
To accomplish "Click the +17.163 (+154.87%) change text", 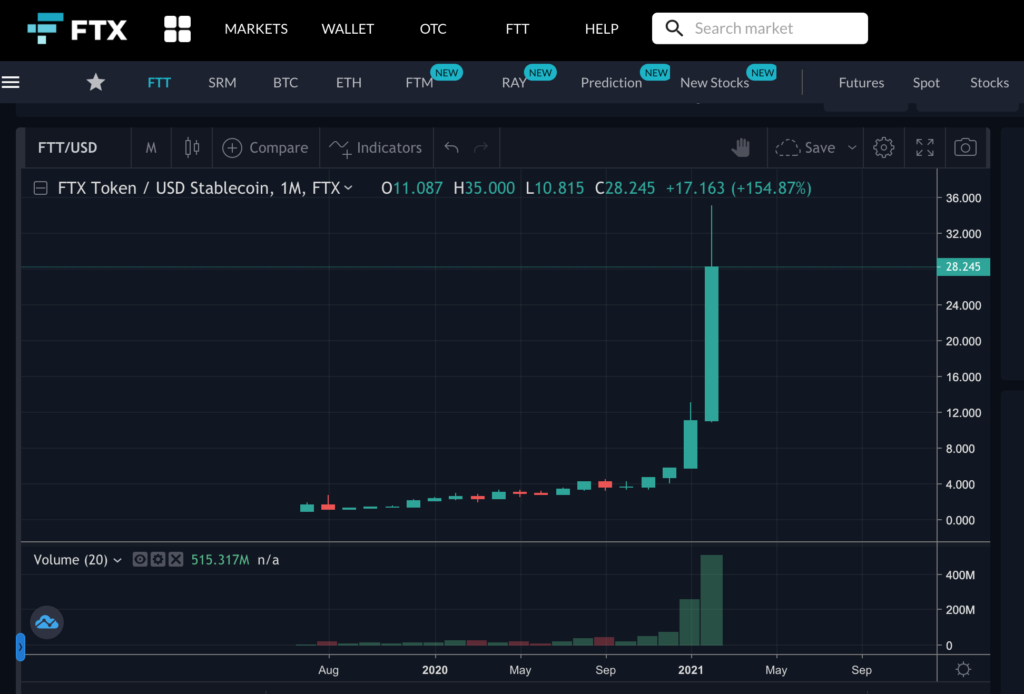I will (x=739, y=188).
